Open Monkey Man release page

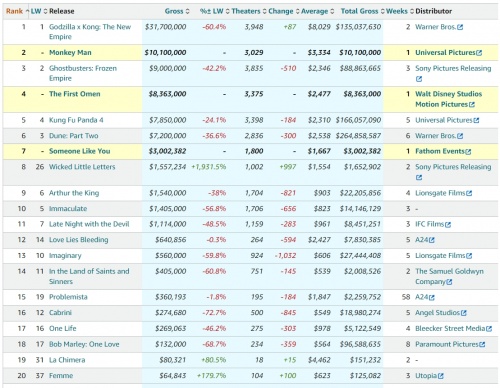point(70,53)
